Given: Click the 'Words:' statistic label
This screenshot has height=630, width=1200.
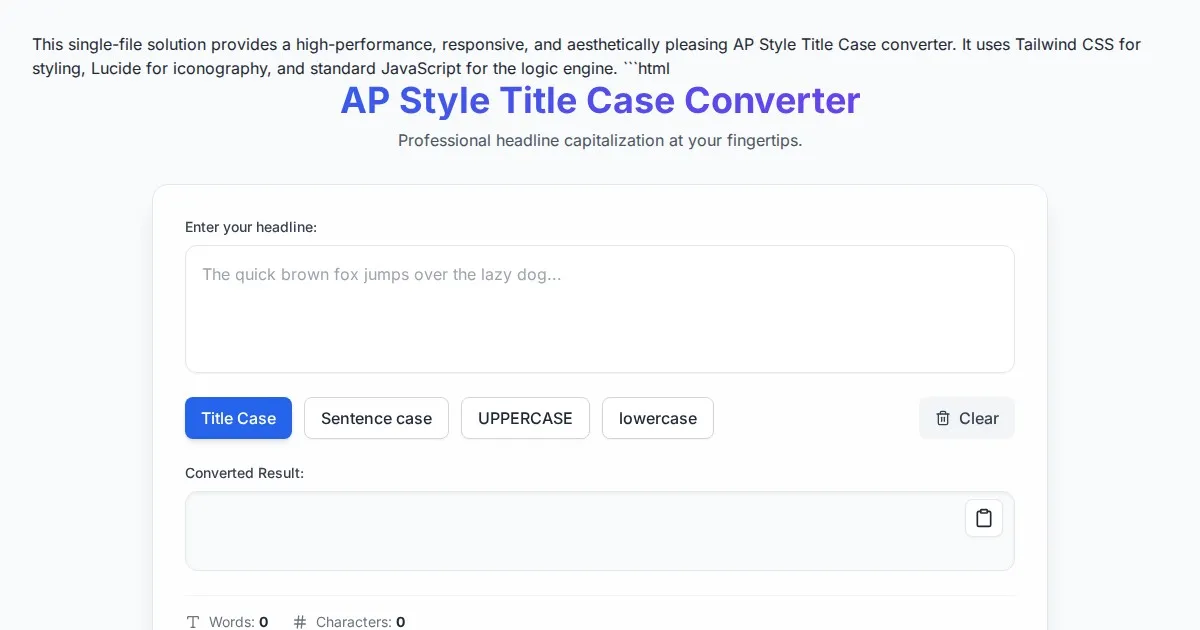Looking at the screenshot, I should click(231, 622).
